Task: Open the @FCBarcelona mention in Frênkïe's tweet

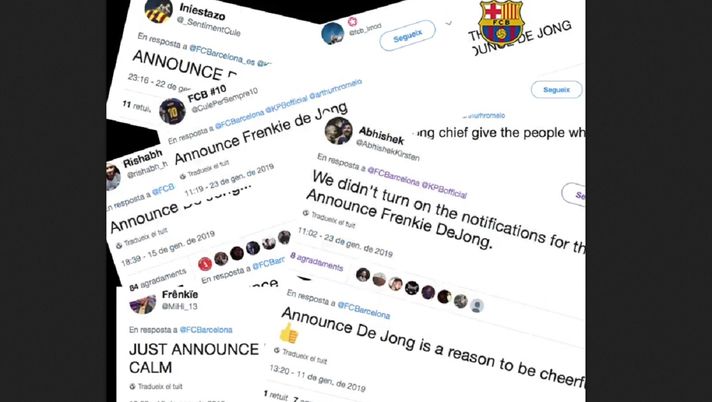Action: tap(206, 330)
